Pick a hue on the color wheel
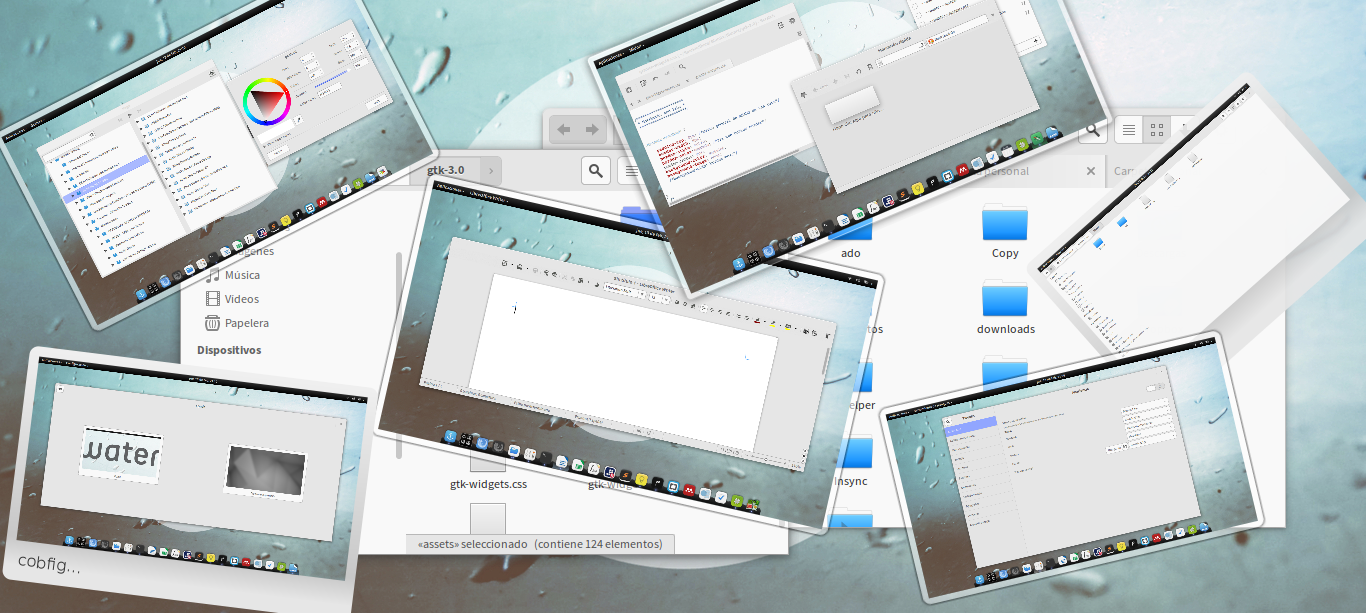This screenshot has width=1366, height=613. coord(267,101)
